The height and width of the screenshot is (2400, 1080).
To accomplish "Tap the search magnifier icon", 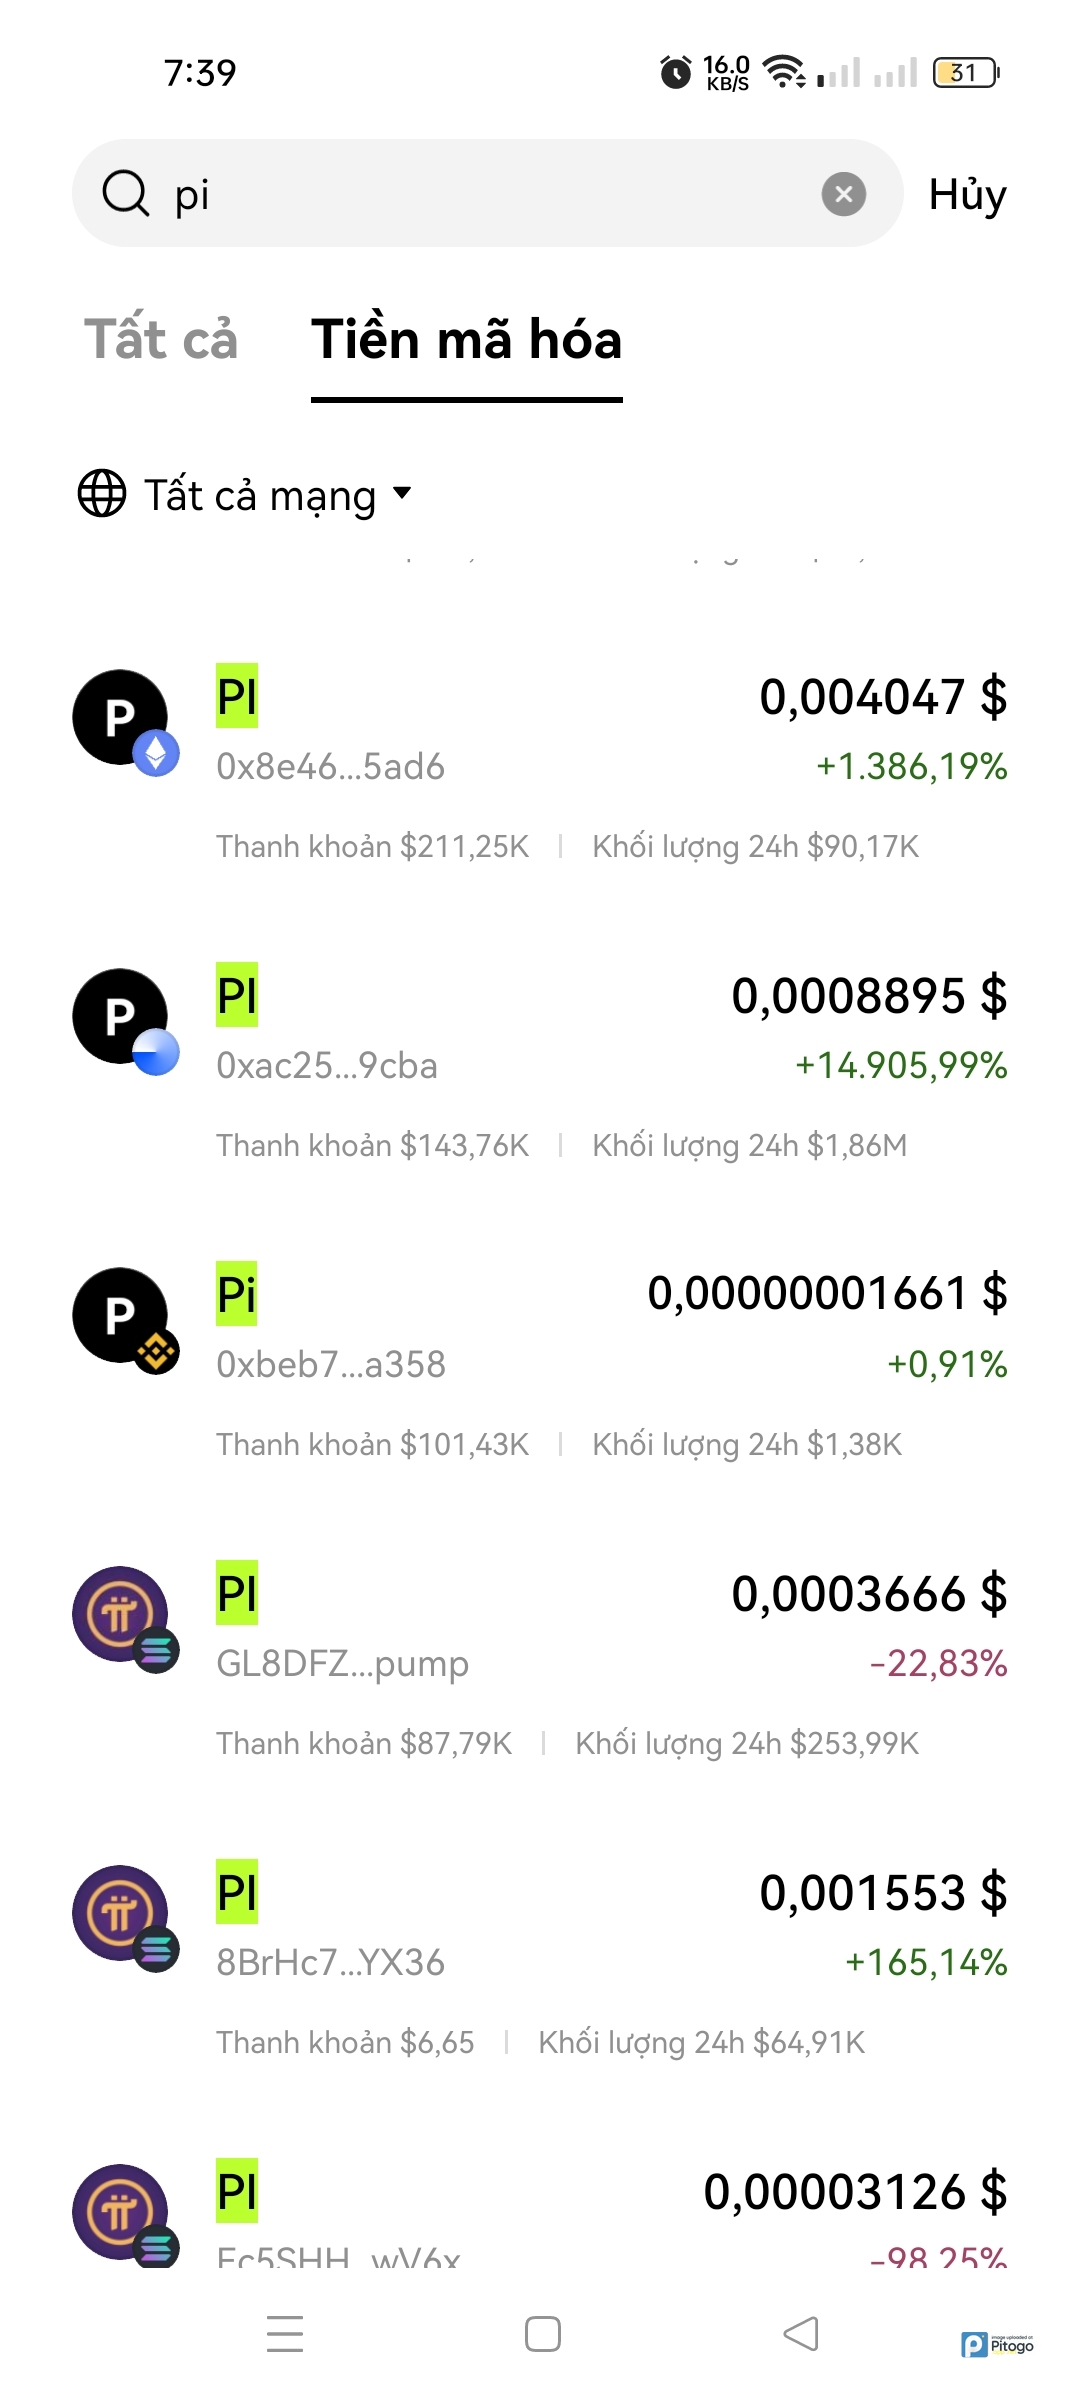I will [x=126, y=193].
